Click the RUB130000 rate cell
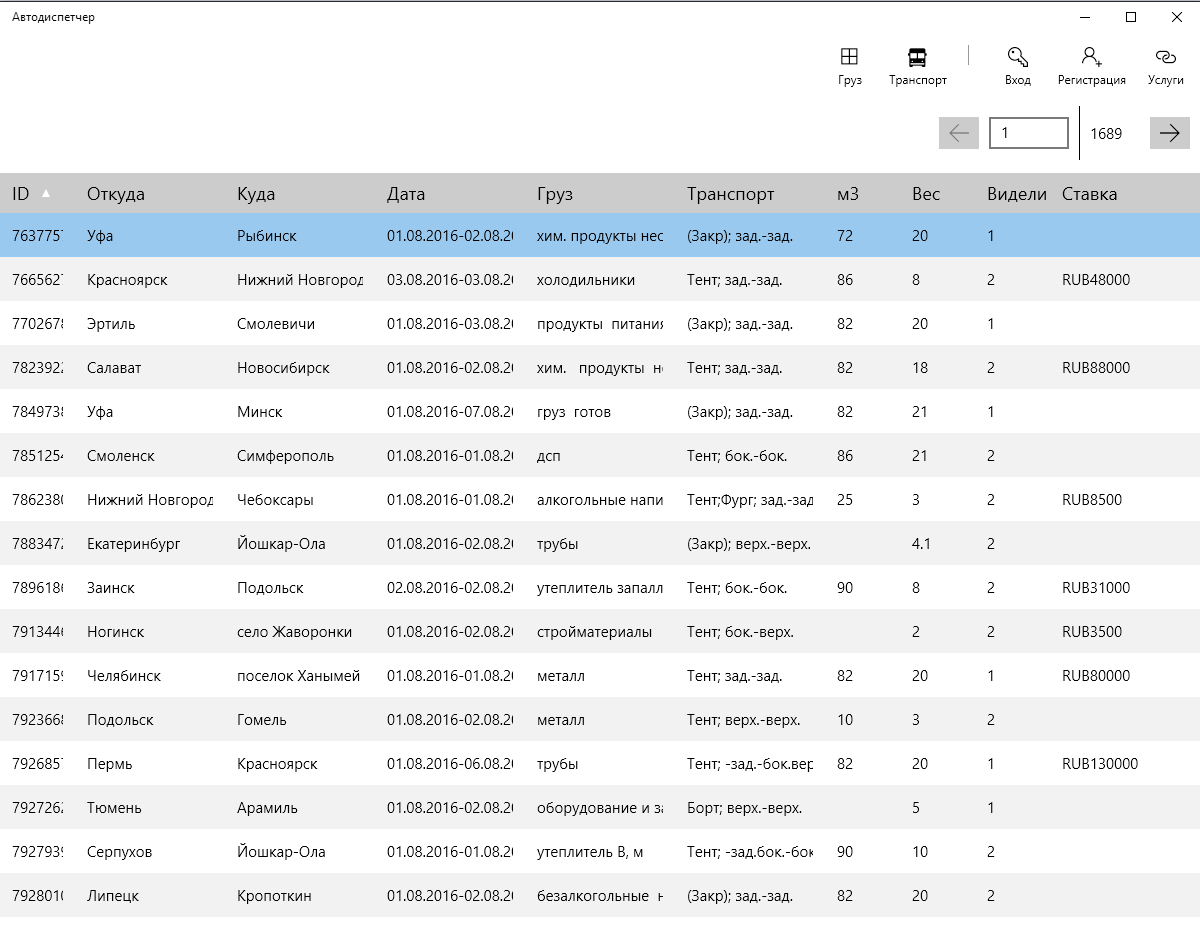 click(x=1100, y=764)
